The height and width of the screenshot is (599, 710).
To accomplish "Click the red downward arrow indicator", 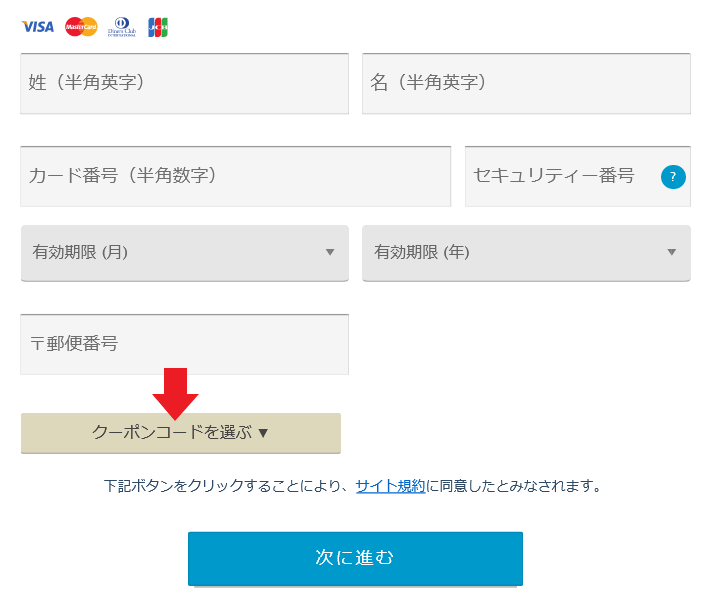I will [x=176, y=393].
